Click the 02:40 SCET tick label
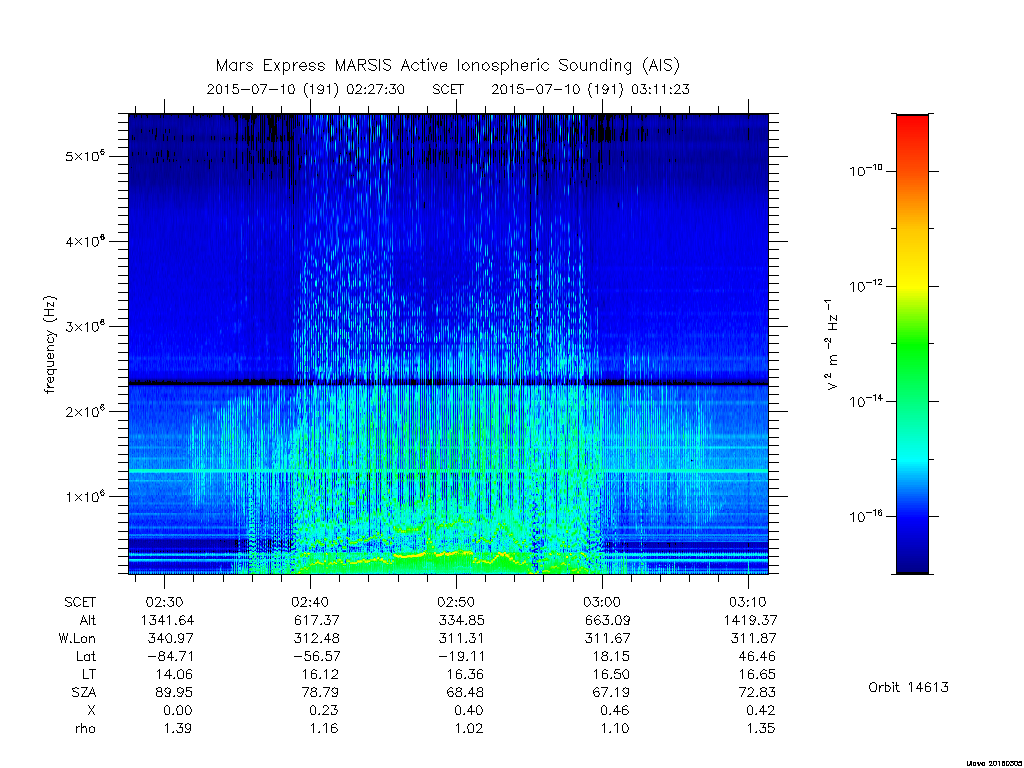1024x768 pixels. point(310,602)
